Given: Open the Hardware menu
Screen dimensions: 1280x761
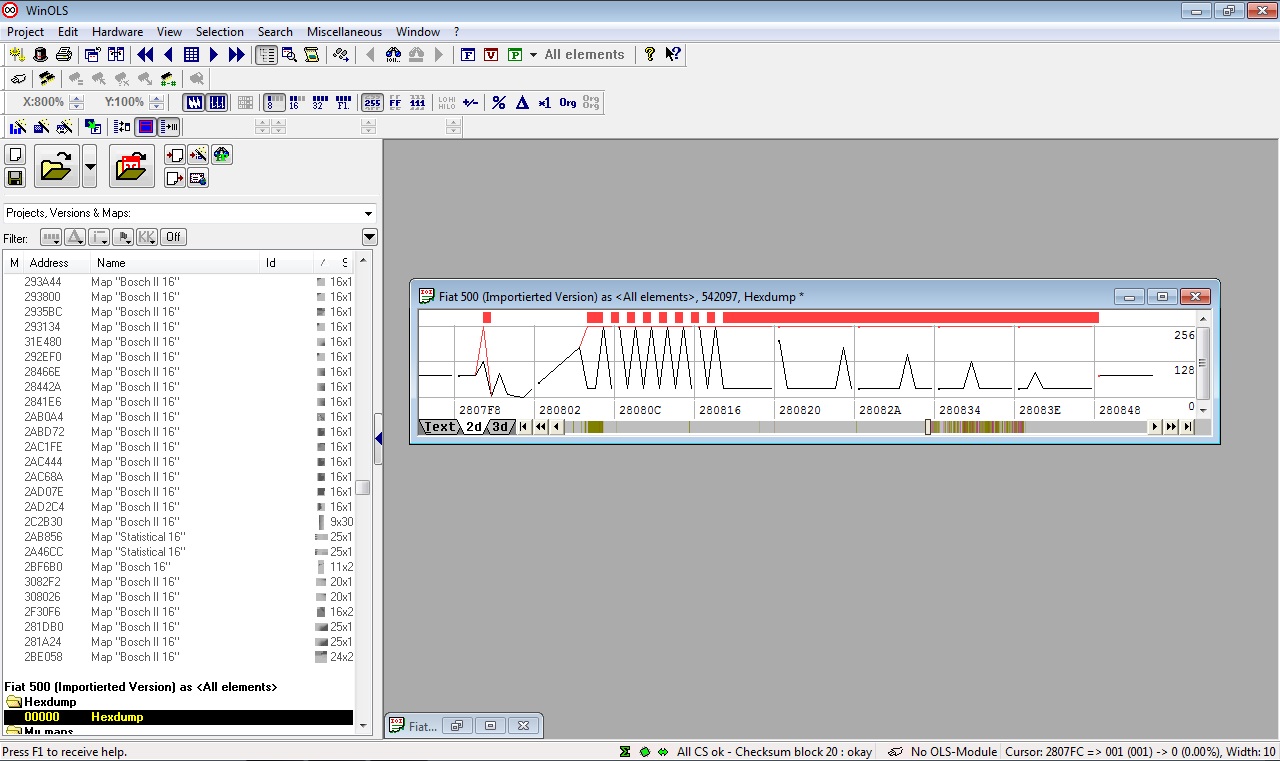Looking at the screenshot, I should (x=117, y=32).
